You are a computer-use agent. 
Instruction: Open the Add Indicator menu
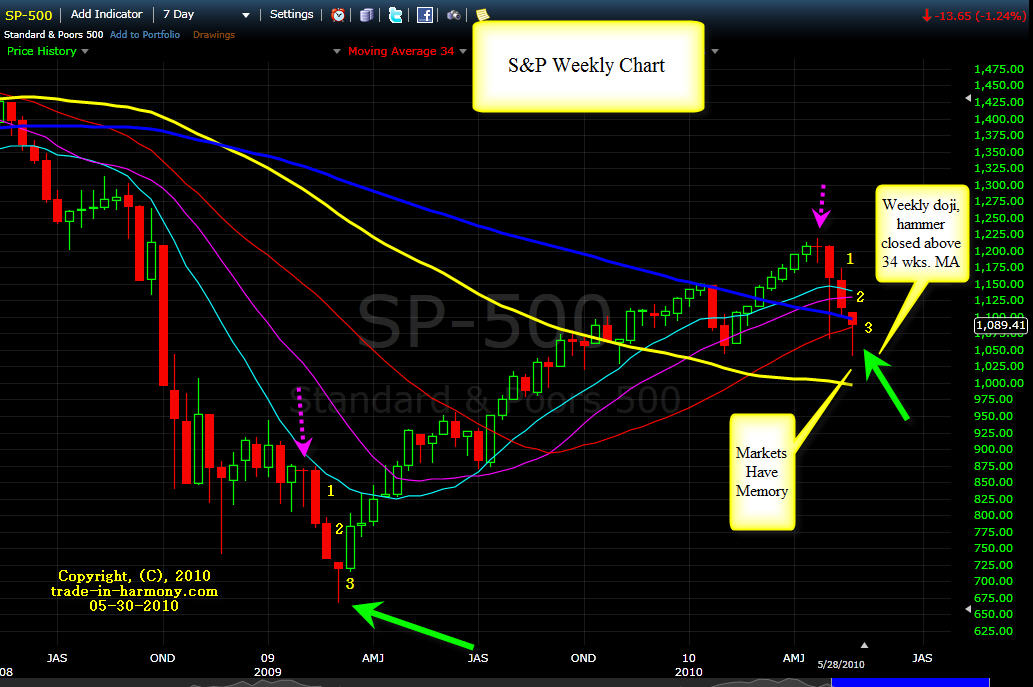coord(107,14)
